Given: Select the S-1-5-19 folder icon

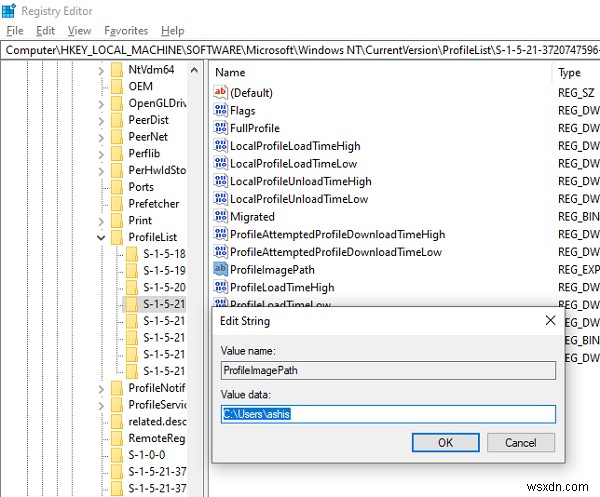Looking at the screenshot, I should point(132,271).
